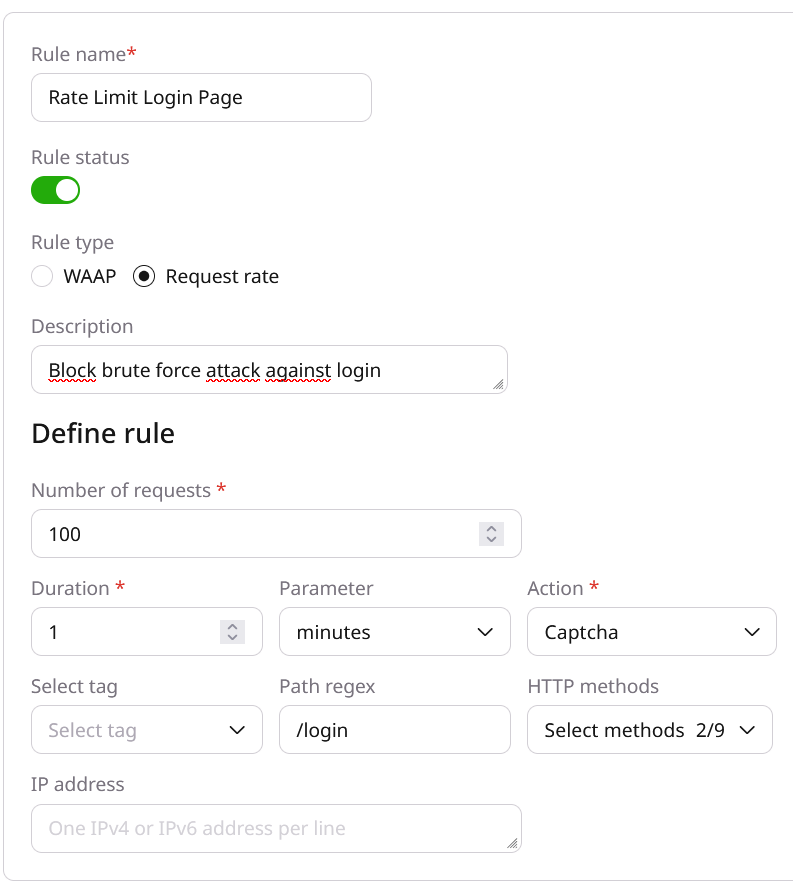Click the chevron icon in Select tag field

238,730
